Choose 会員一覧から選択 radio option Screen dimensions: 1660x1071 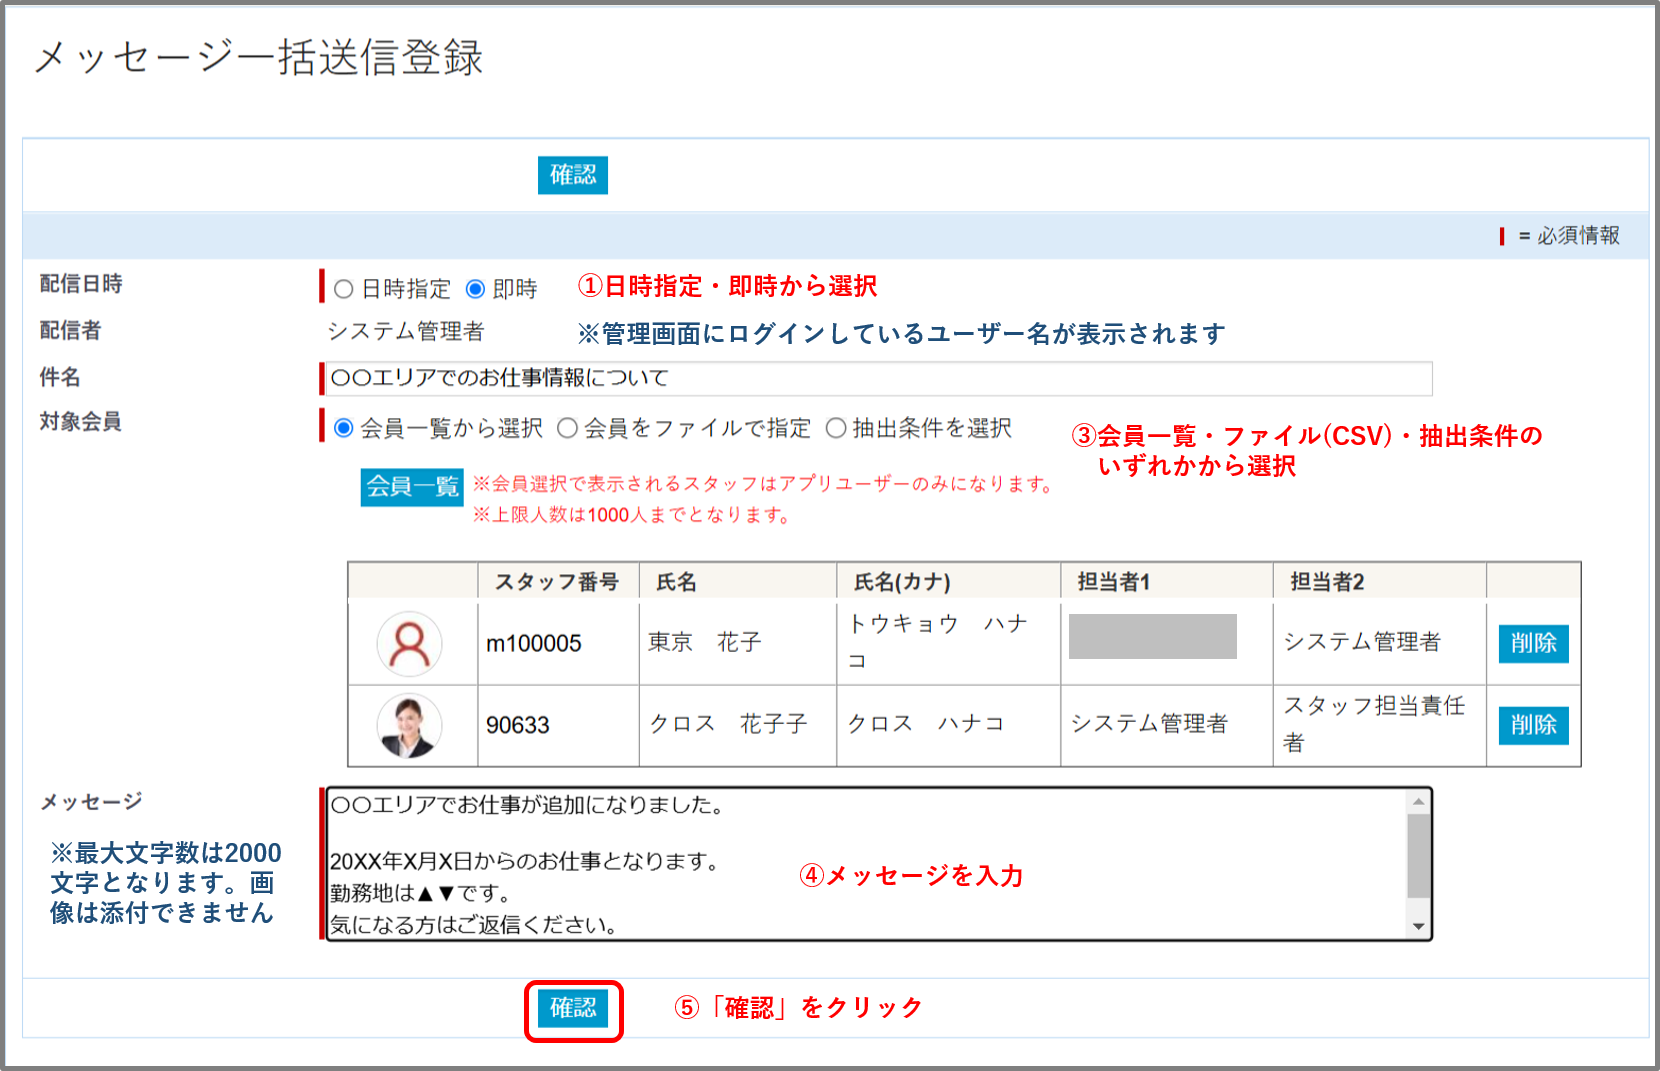pos(344,428)
